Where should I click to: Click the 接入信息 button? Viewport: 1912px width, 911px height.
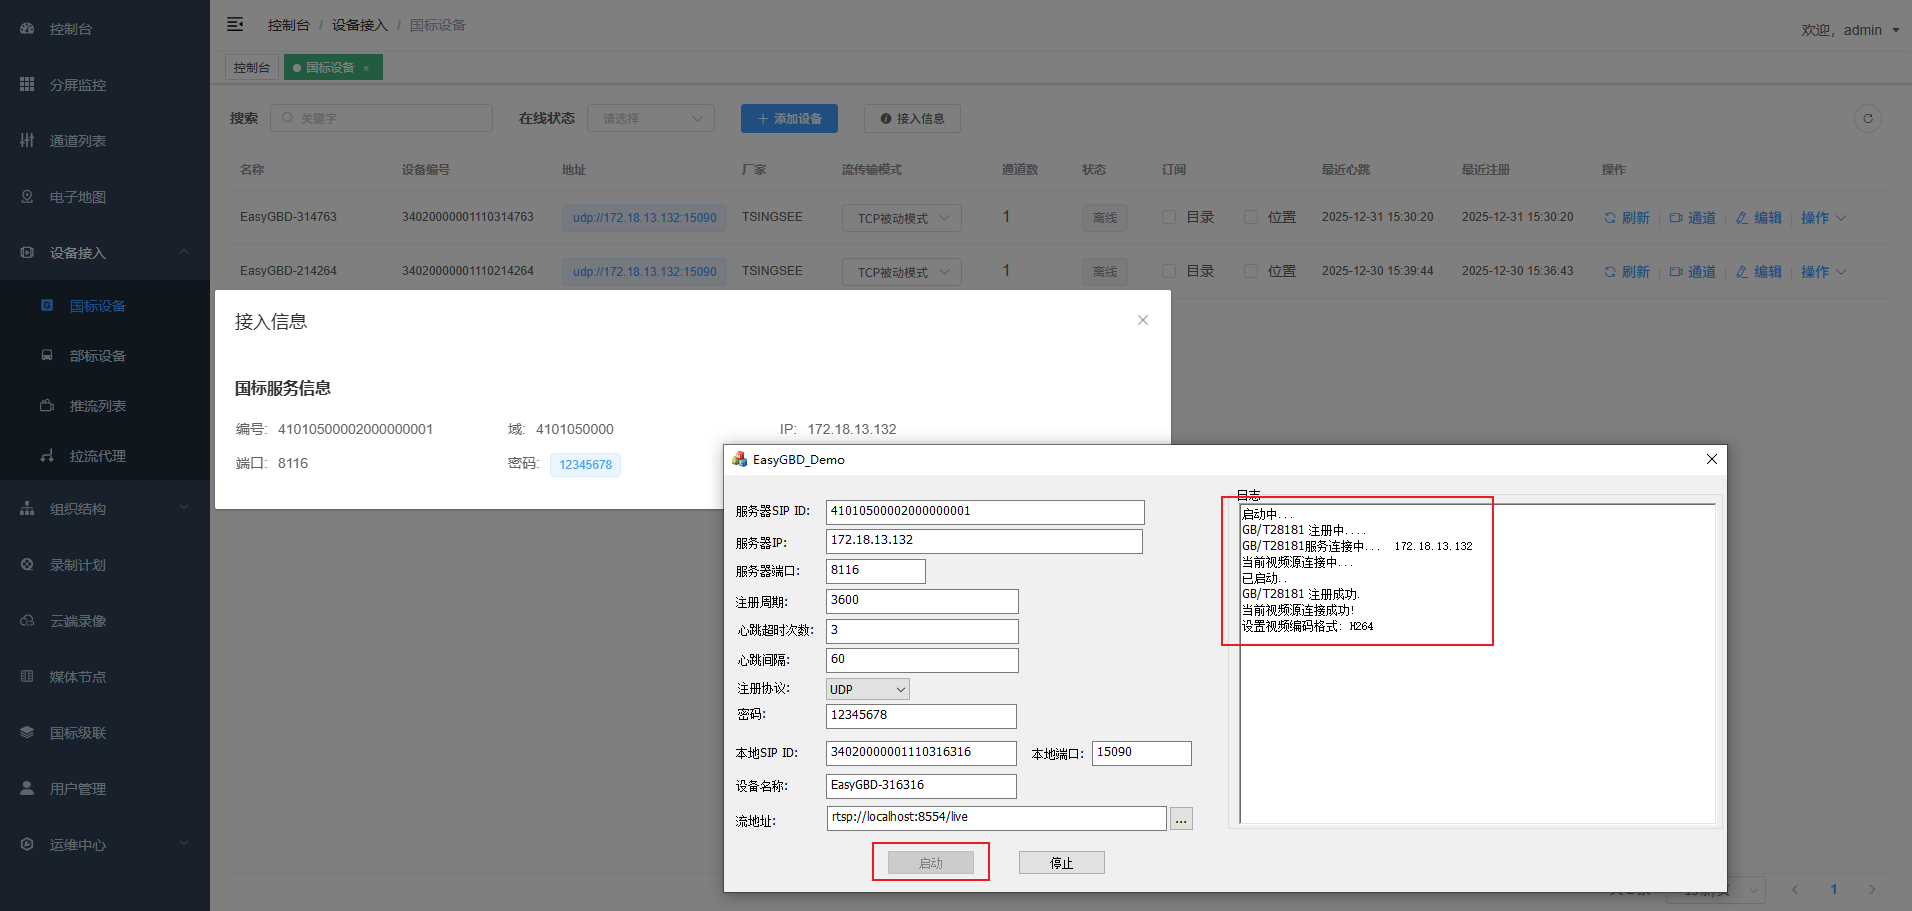(x=912, y=118)
